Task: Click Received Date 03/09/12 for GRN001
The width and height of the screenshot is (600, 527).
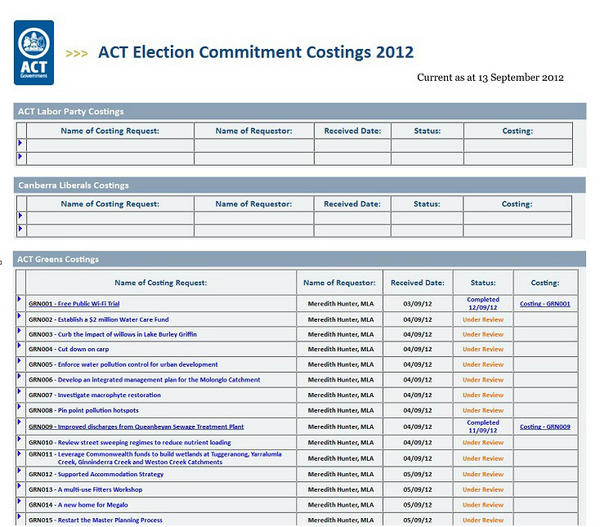Action: click(x=417, y=304)
